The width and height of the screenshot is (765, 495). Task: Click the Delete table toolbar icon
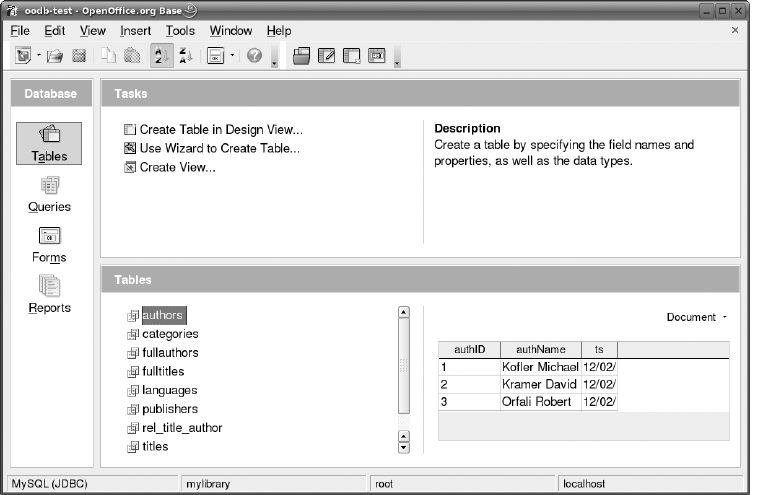pyautogui.click(x=351, y=56)
